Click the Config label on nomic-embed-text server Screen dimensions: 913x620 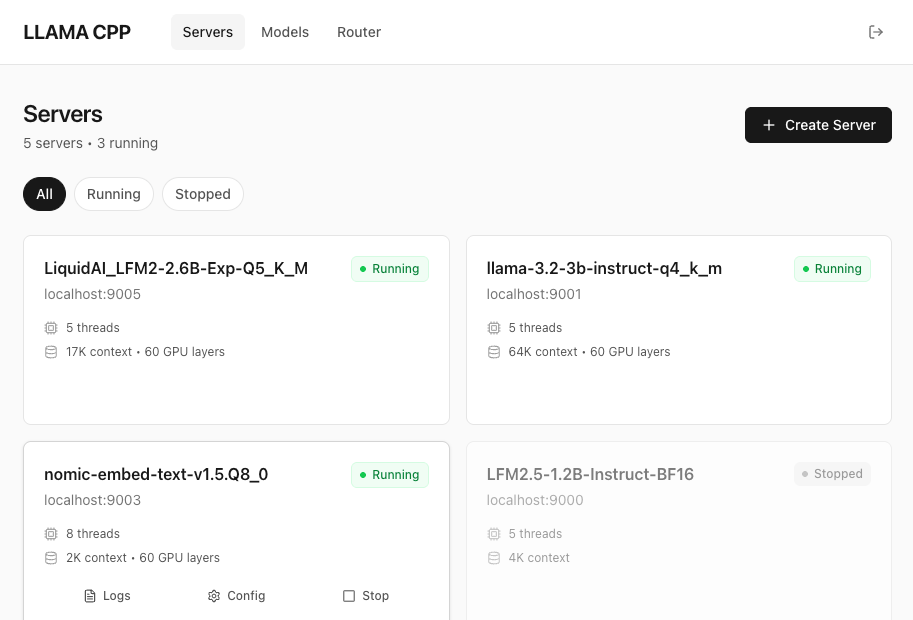coord(246,595)
